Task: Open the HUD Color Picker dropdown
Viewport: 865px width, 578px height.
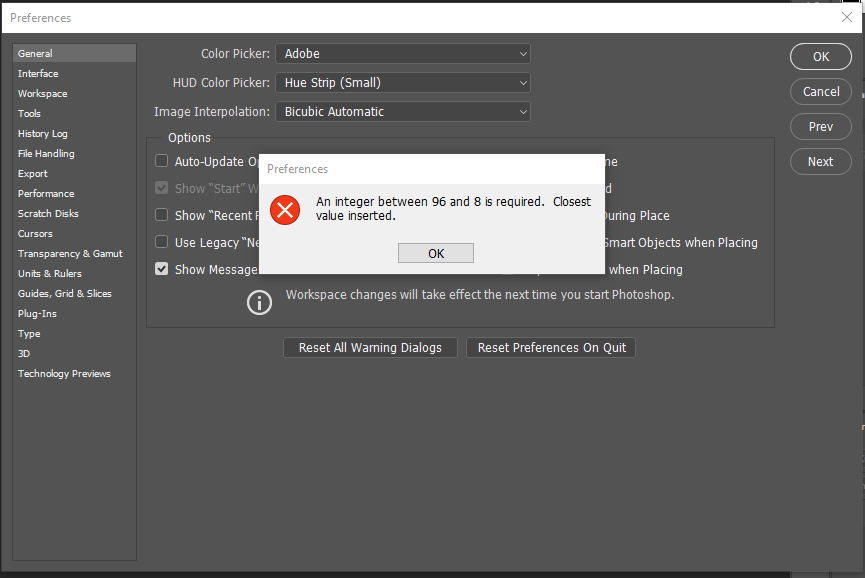Action: point(403,83)
